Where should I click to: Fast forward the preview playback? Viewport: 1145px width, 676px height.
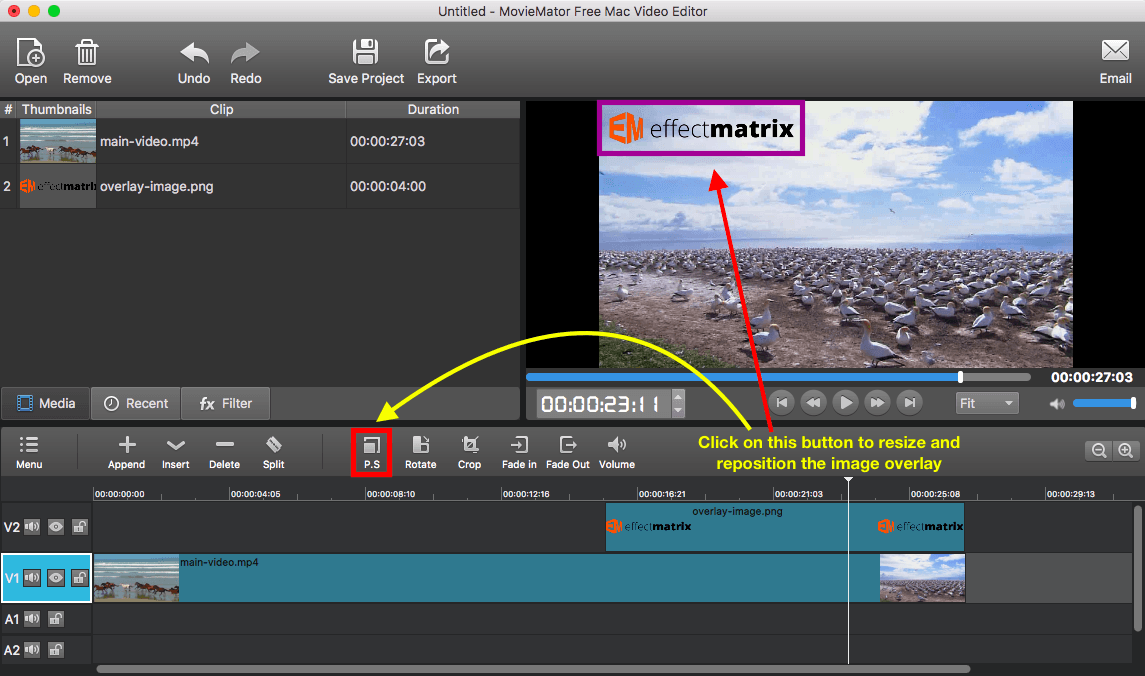pos(877,402)
